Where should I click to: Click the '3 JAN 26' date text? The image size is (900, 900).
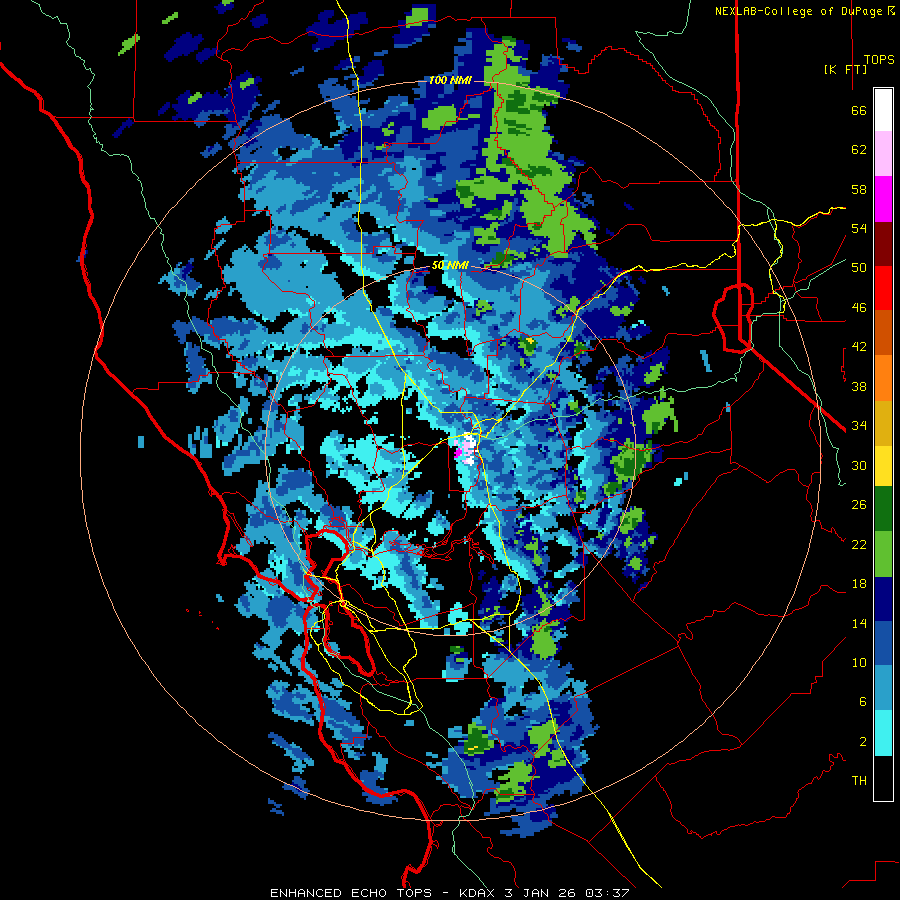coord(542,893)
